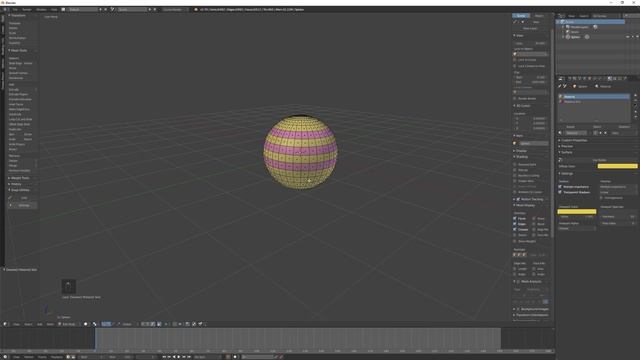Enable Backface Culling checkbox
This screenshot has height=360, width=640.
coord(515,176)
